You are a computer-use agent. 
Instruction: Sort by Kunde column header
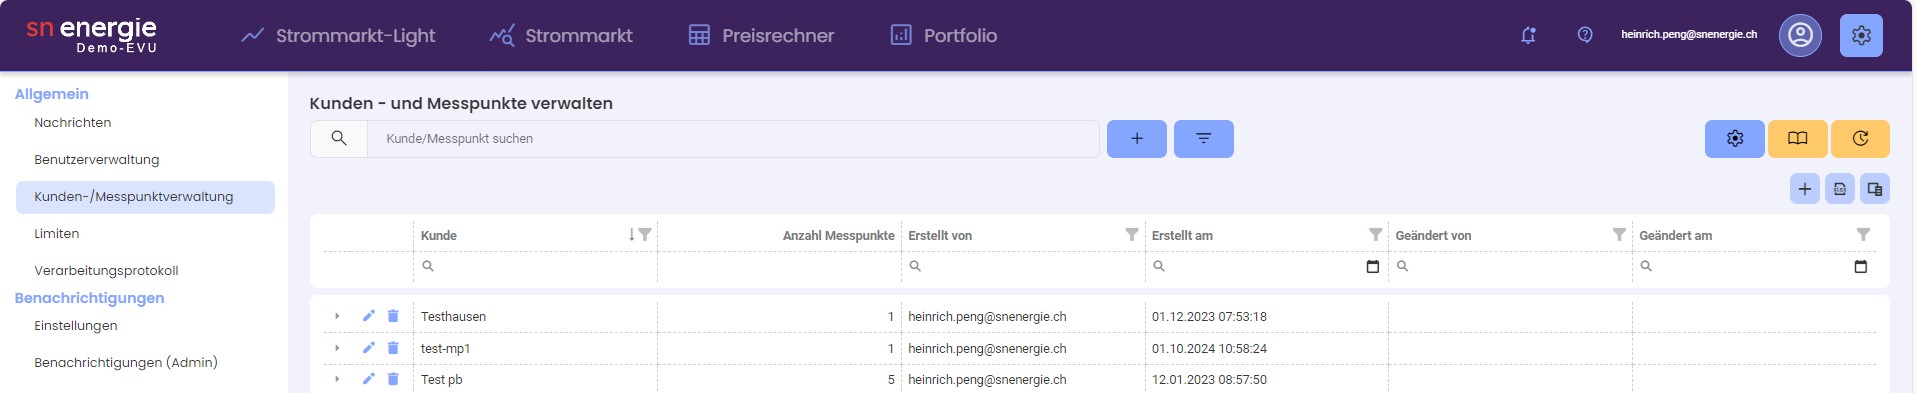(439, 236)
